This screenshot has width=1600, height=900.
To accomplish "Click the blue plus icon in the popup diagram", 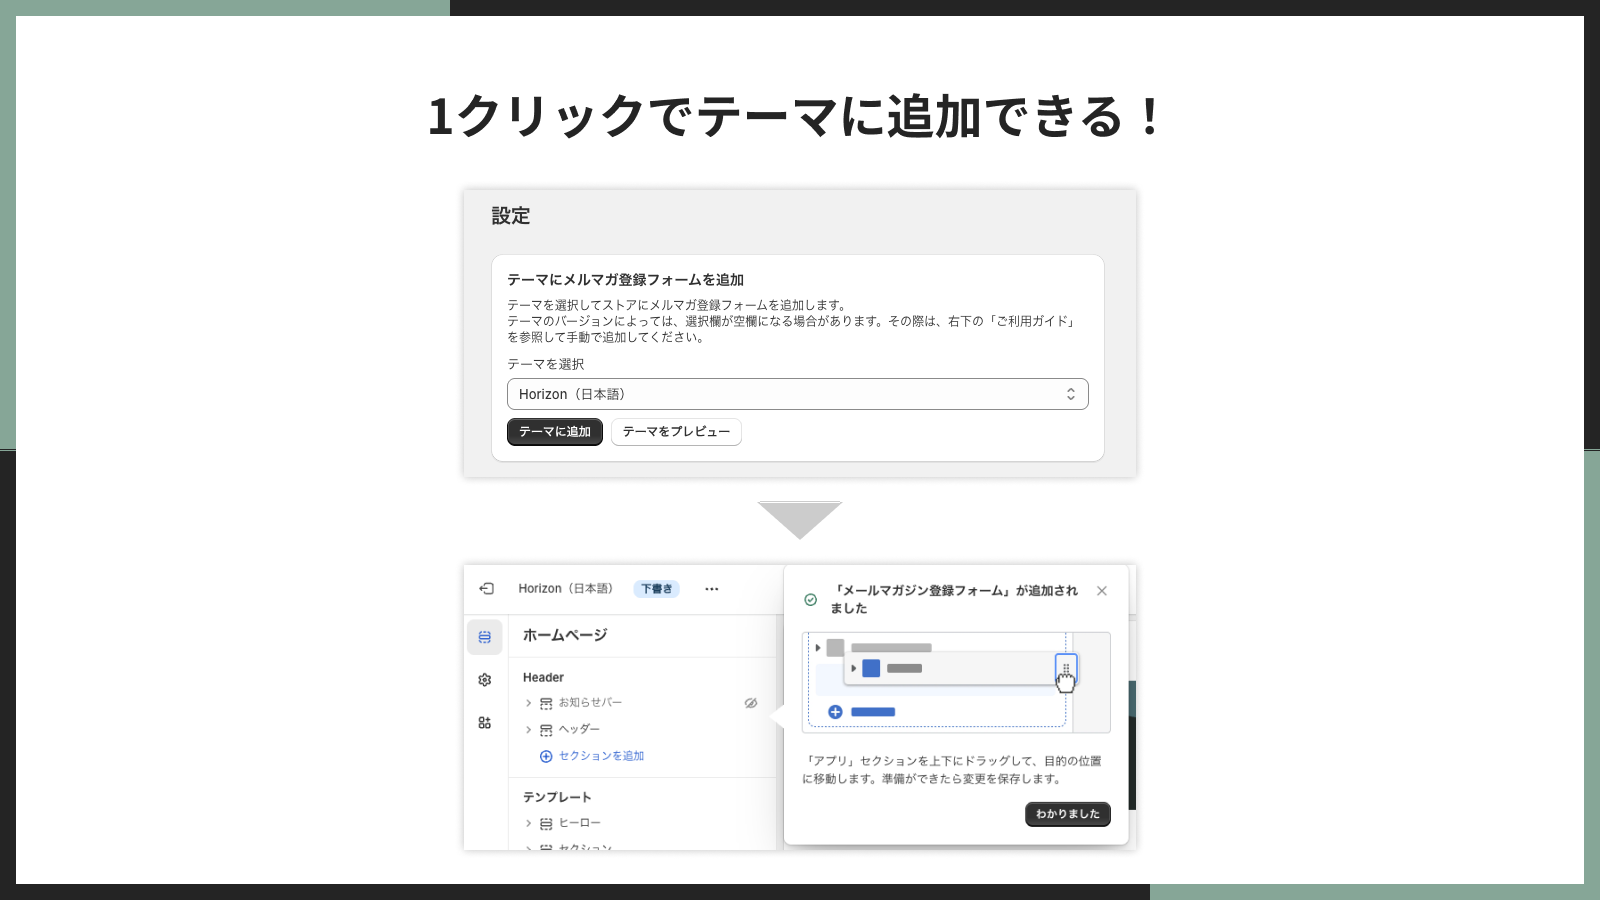I will [835, 712].
